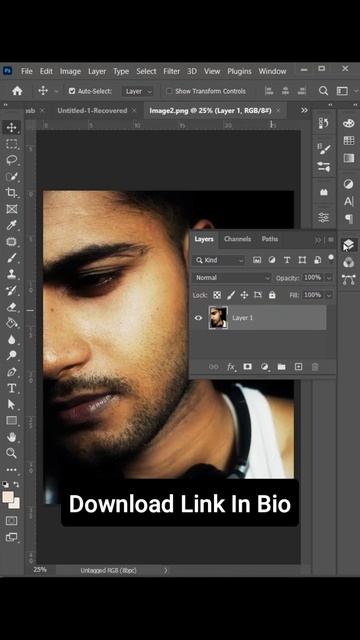
Task: Hide Layer 1 using eye icon
Action: [x=198, y=318]
